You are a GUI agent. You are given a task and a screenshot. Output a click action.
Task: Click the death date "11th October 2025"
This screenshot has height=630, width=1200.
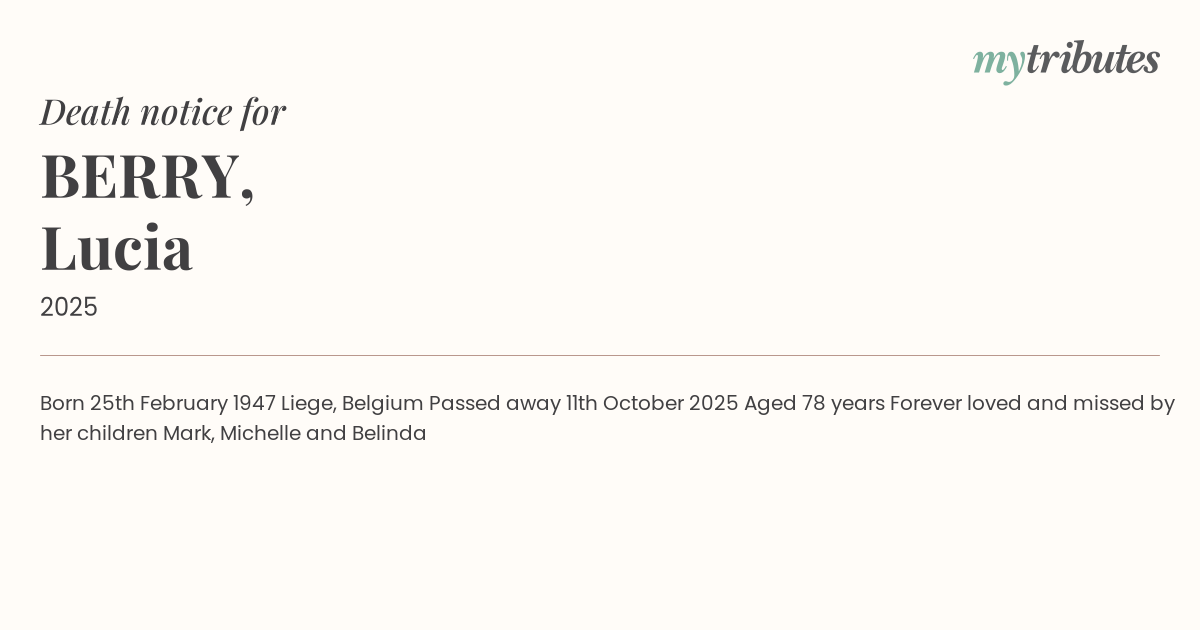[652, 404]
